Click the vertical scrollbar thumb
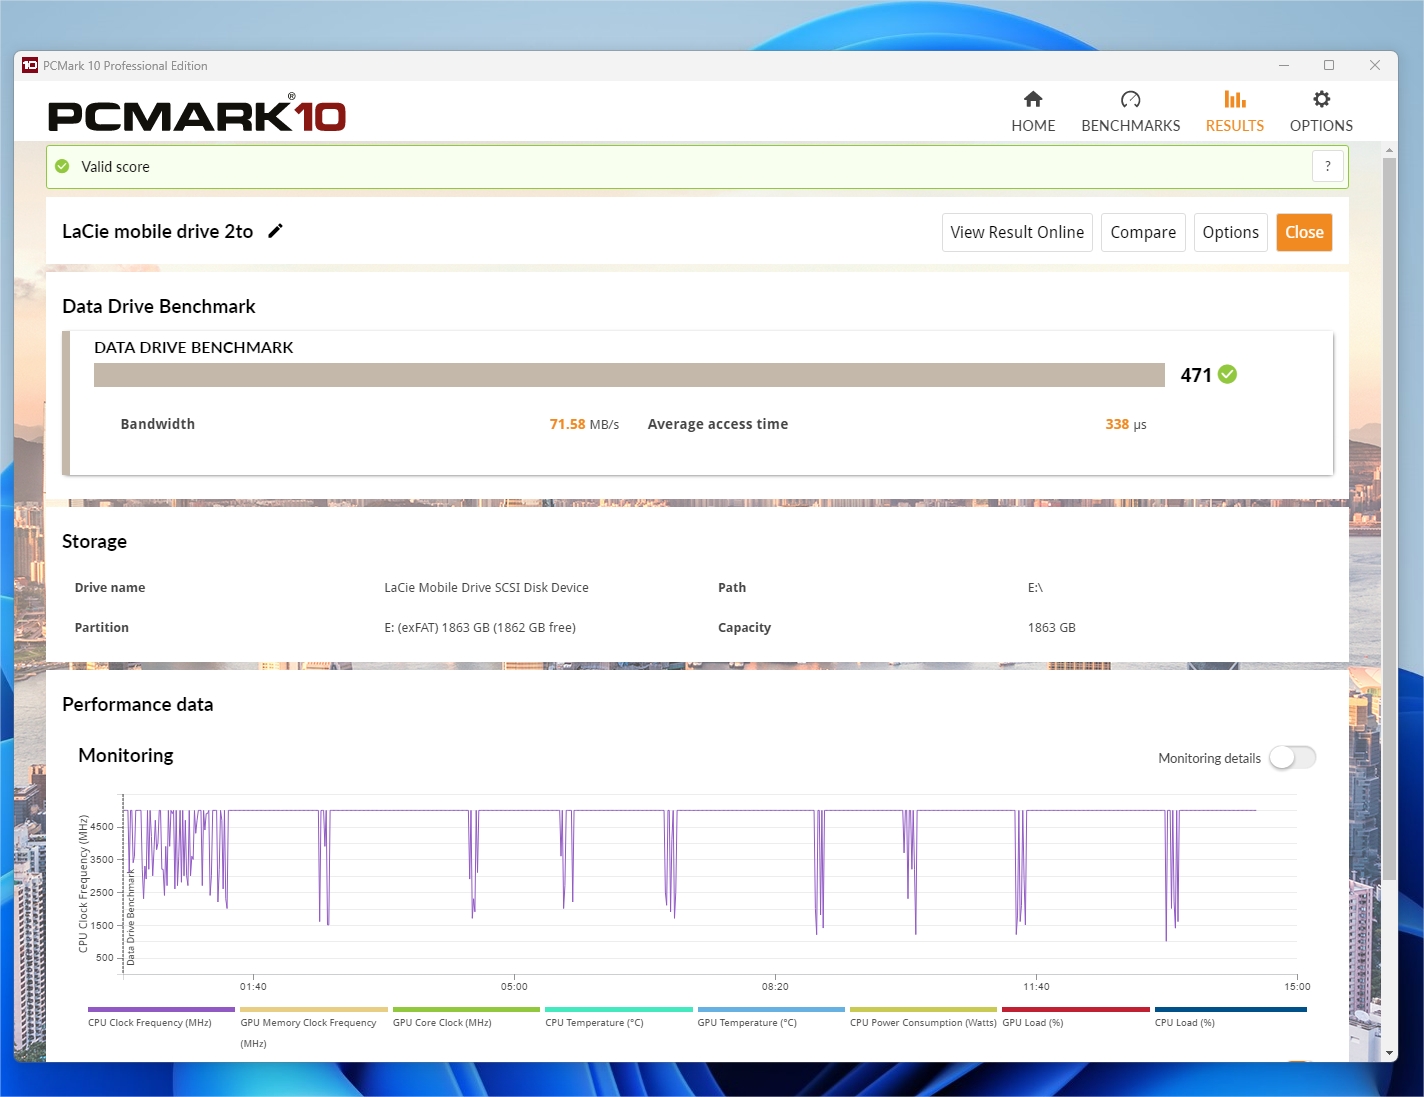Viewport: 1424px width, 1097px height. tap(1389, 518)
